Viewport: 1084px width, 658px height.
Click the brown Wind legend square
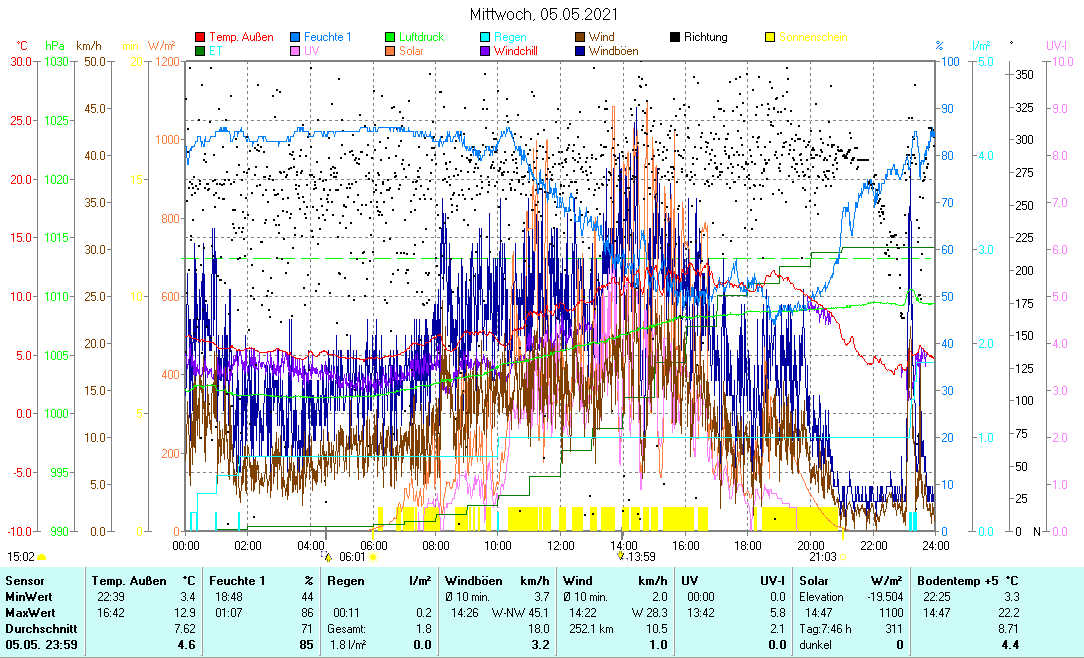580,38
